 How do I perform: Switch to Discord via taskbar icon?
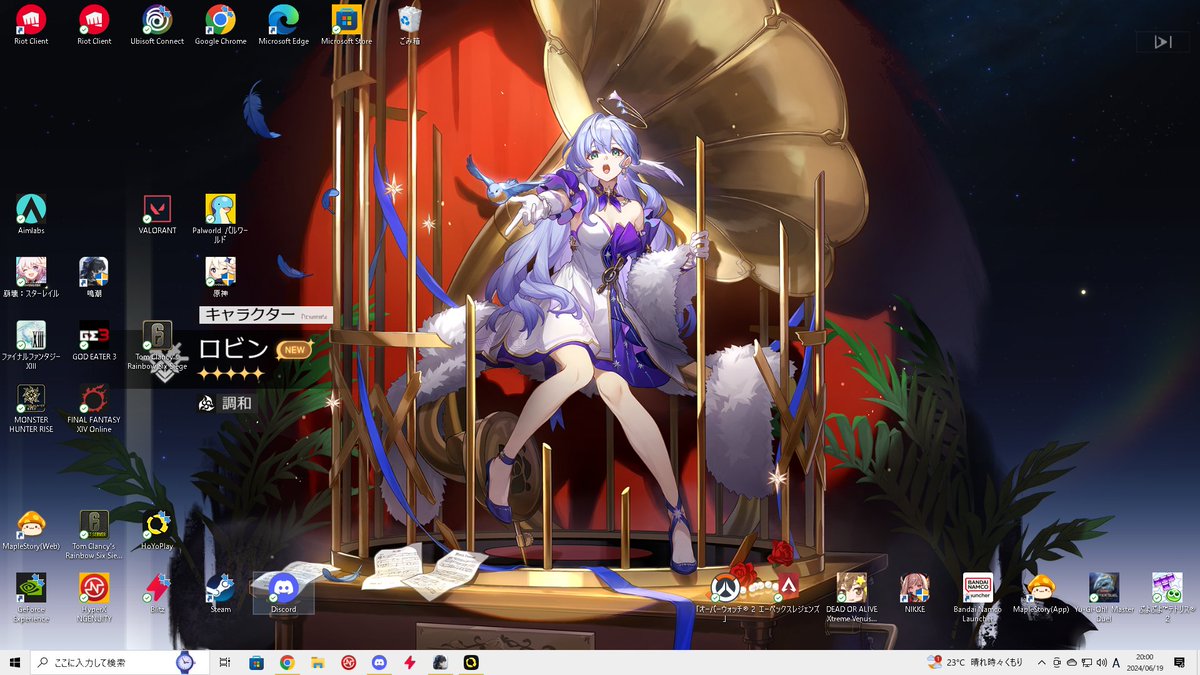379,662
